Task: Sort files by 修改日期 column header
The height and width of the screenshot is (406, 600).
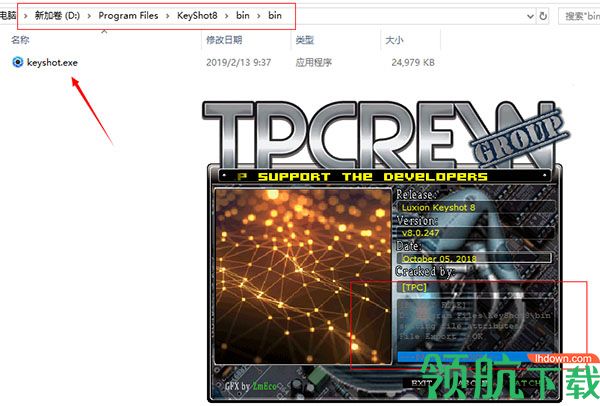Action: tap(224, 40)
